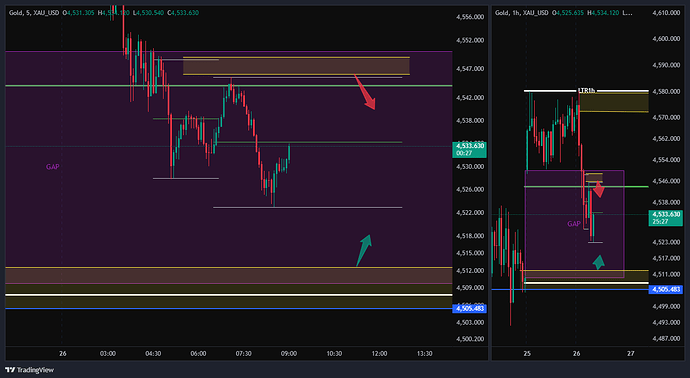Click the 4,487.000 label on 1h axis
Viewport: 690px width, 378px height.
(666, 338)
